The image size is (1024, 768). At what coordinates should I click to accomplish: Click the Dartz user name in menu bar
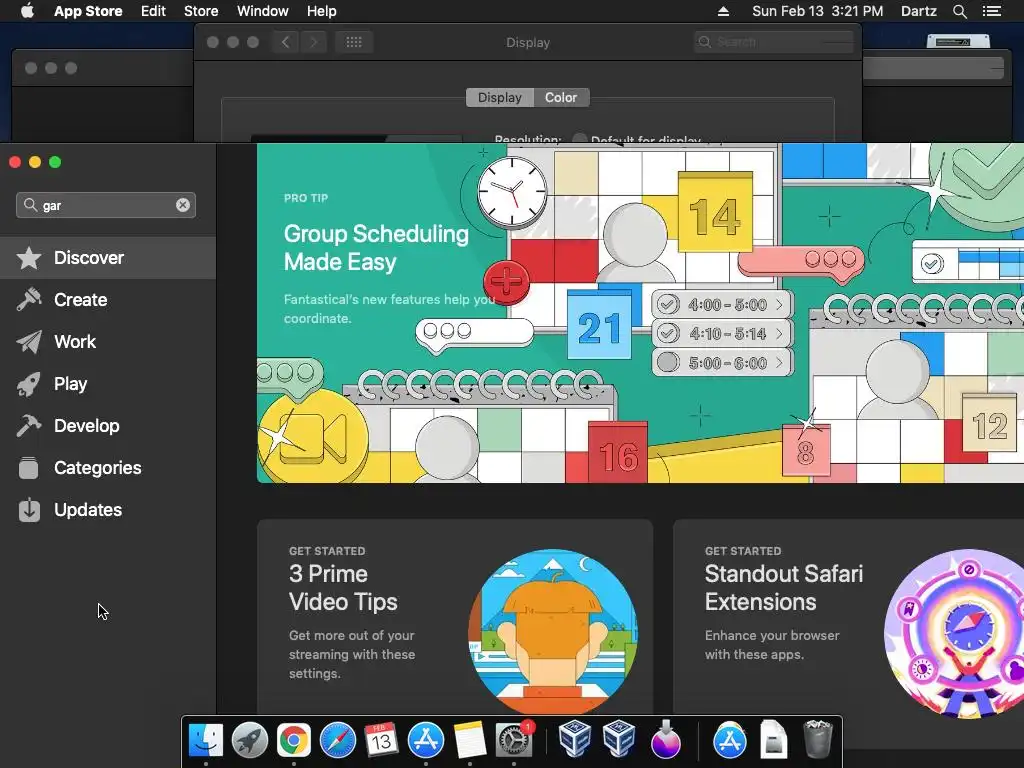click(918, 11)
